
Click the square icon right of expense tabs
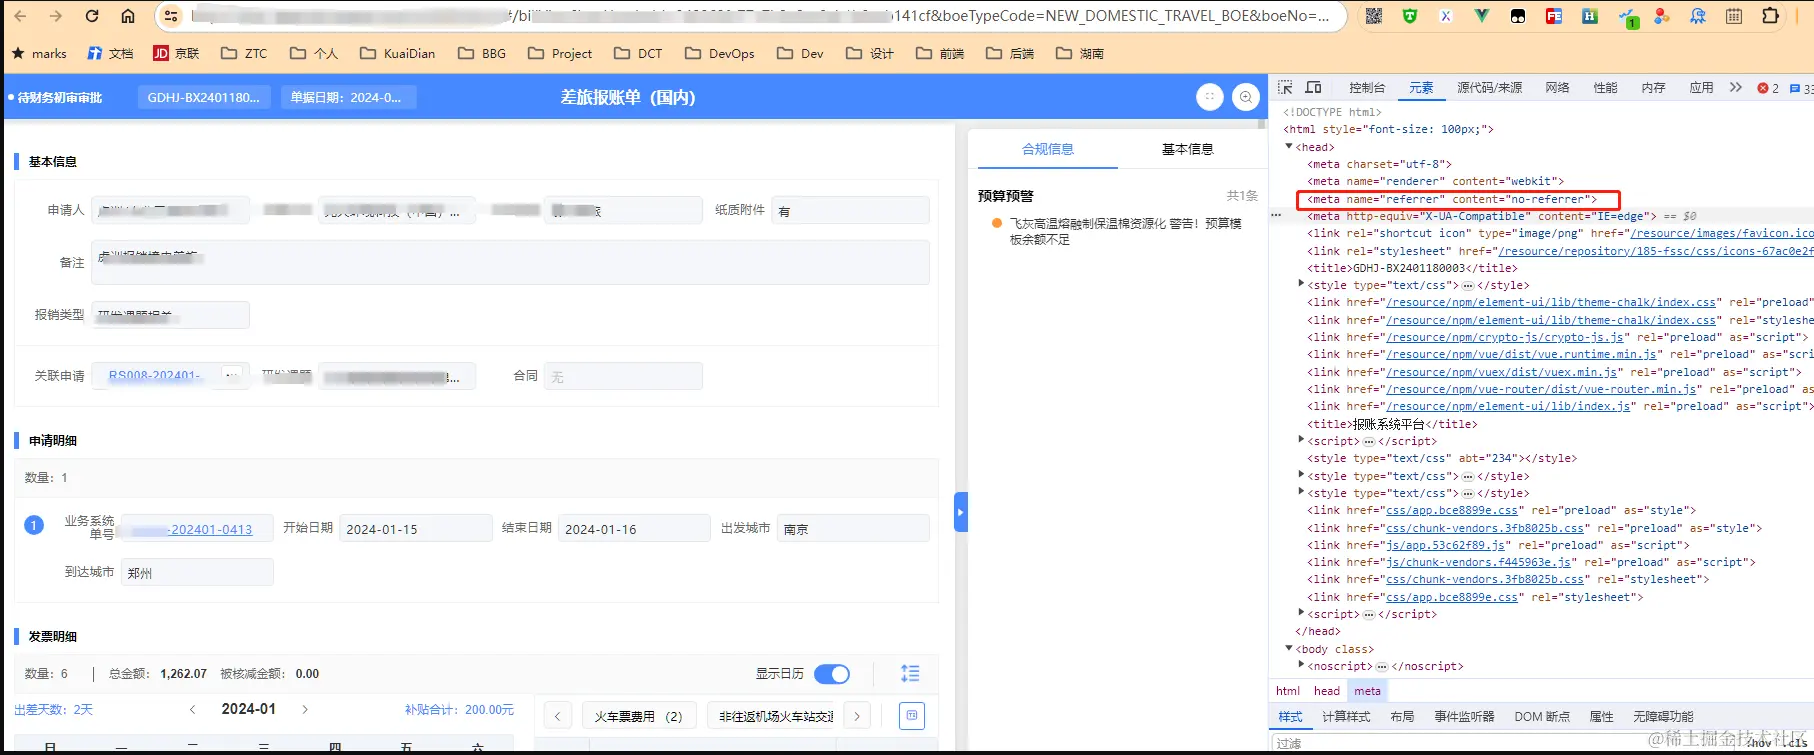coord(912,716)
